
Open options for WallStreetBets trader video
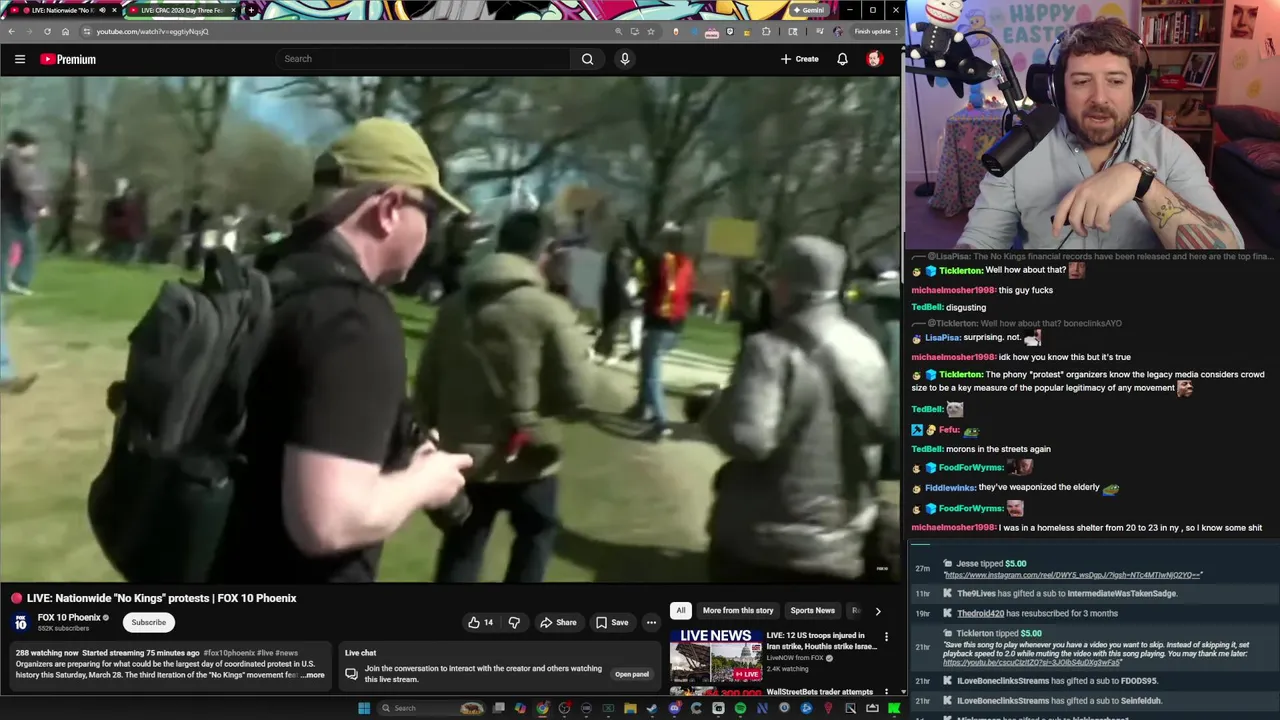tap(886, 692)
